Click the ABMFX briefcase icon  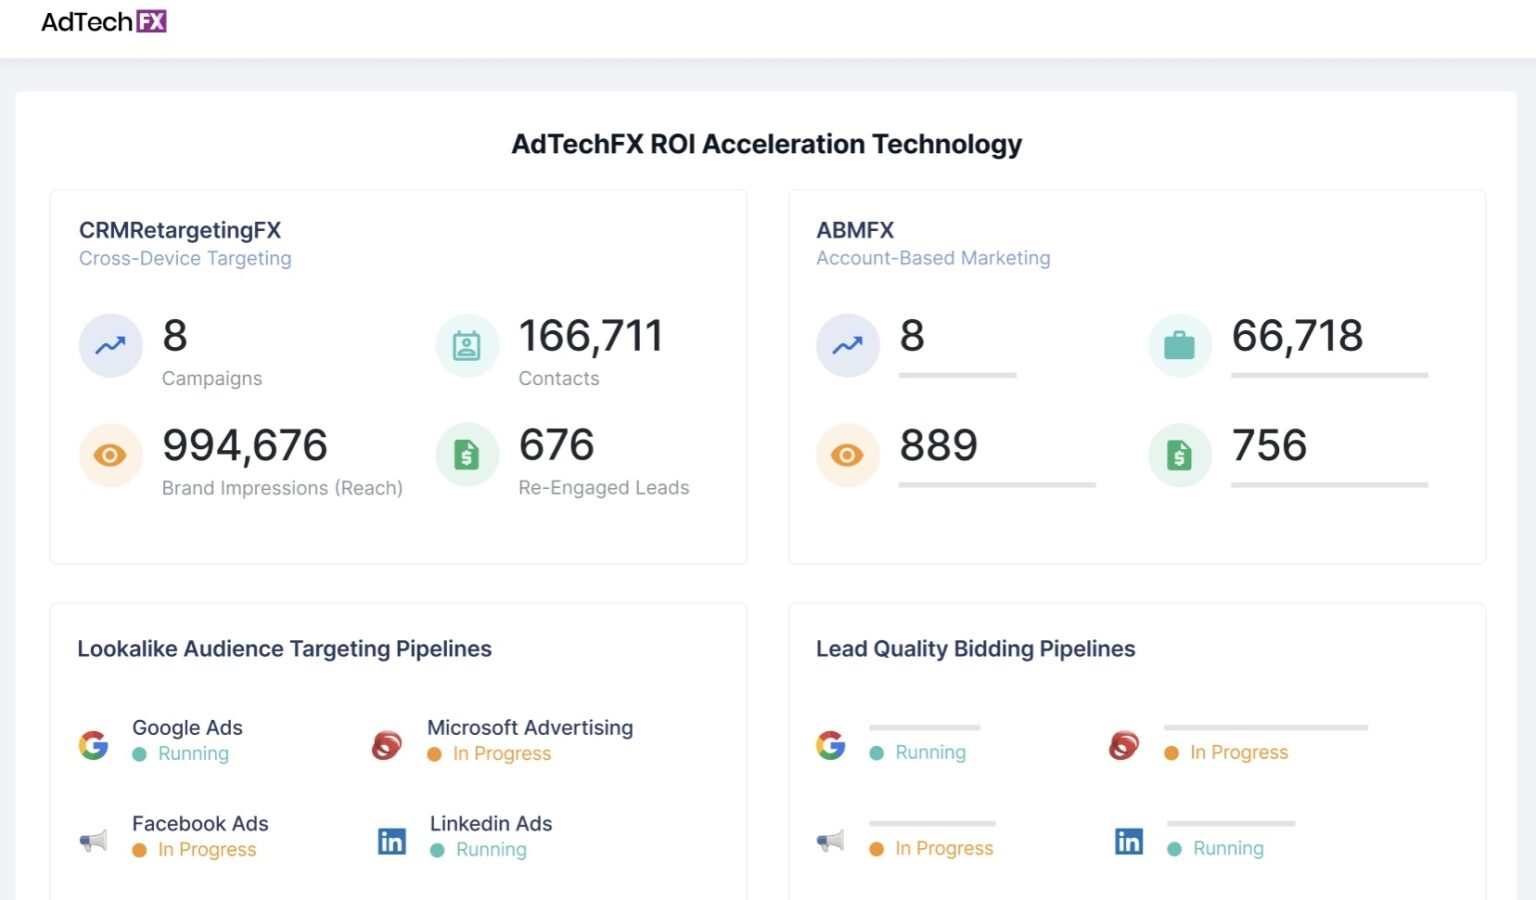tap(1179, 346)
